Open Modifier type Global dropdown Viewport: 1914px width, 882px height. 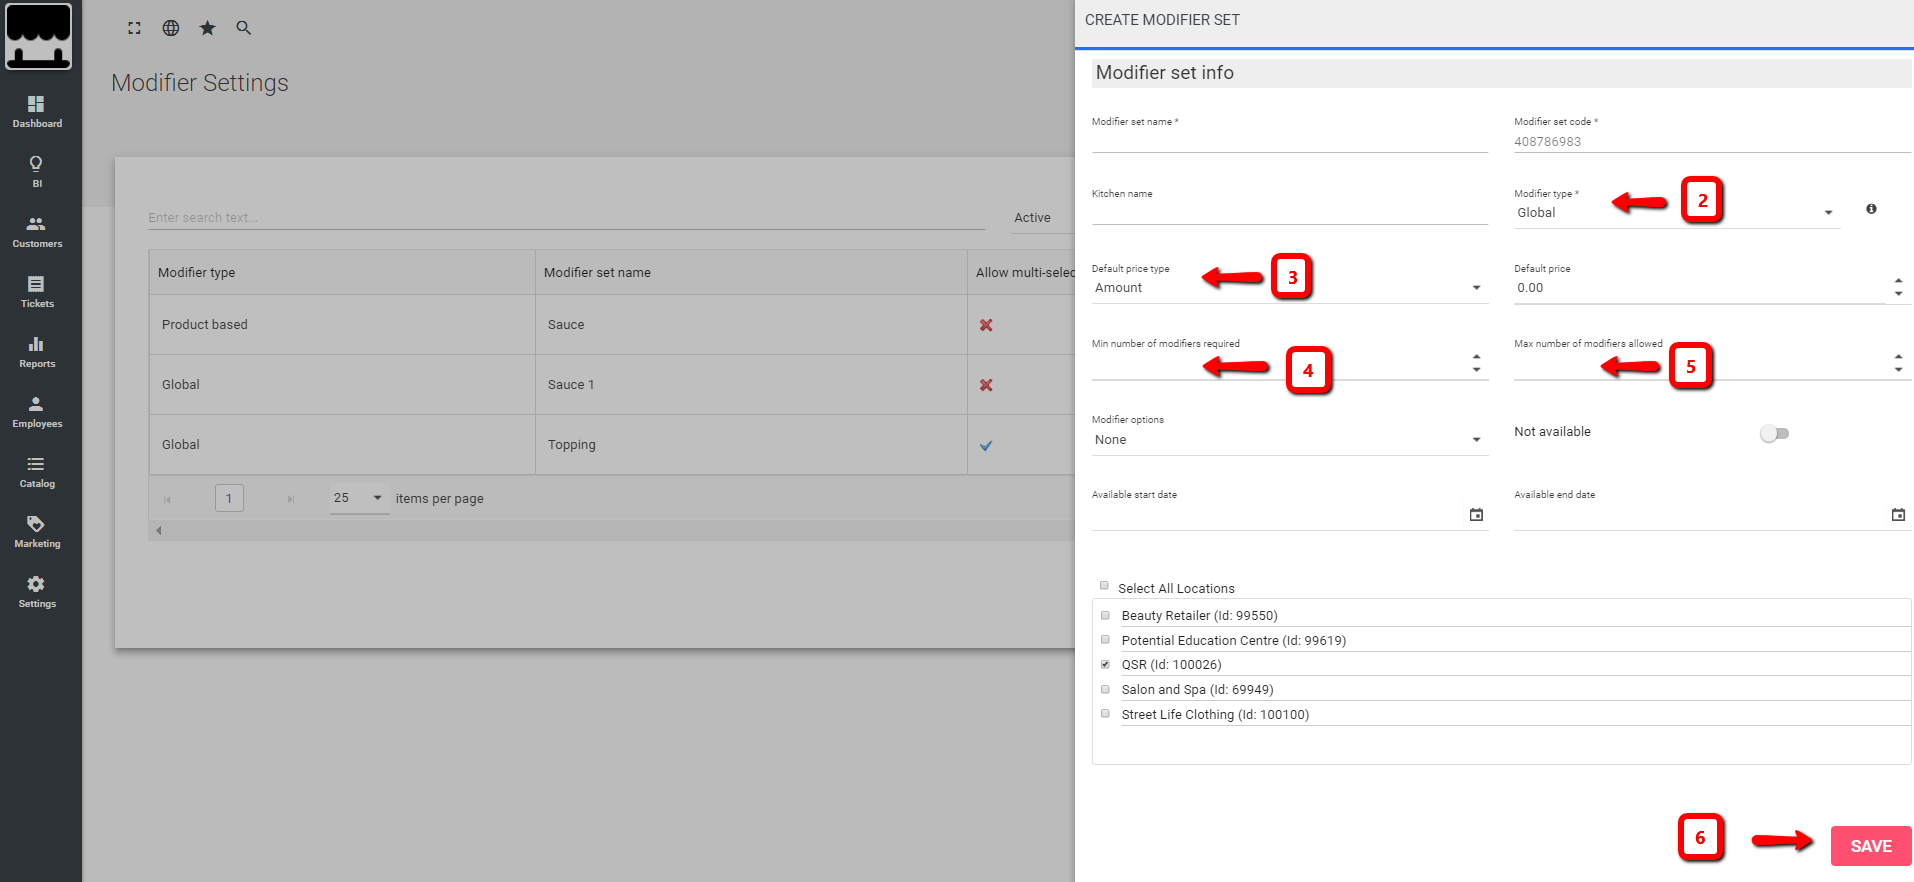pos(1676,213)
